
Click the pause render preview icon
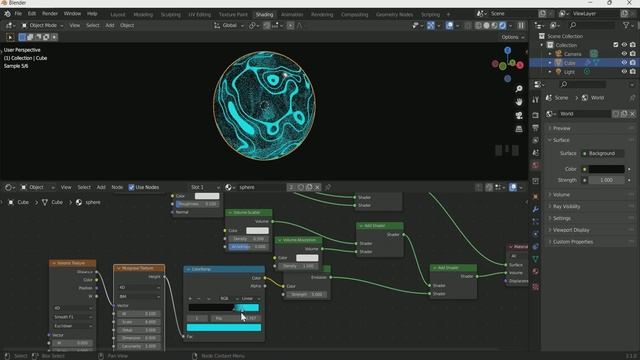pos(521,25)
